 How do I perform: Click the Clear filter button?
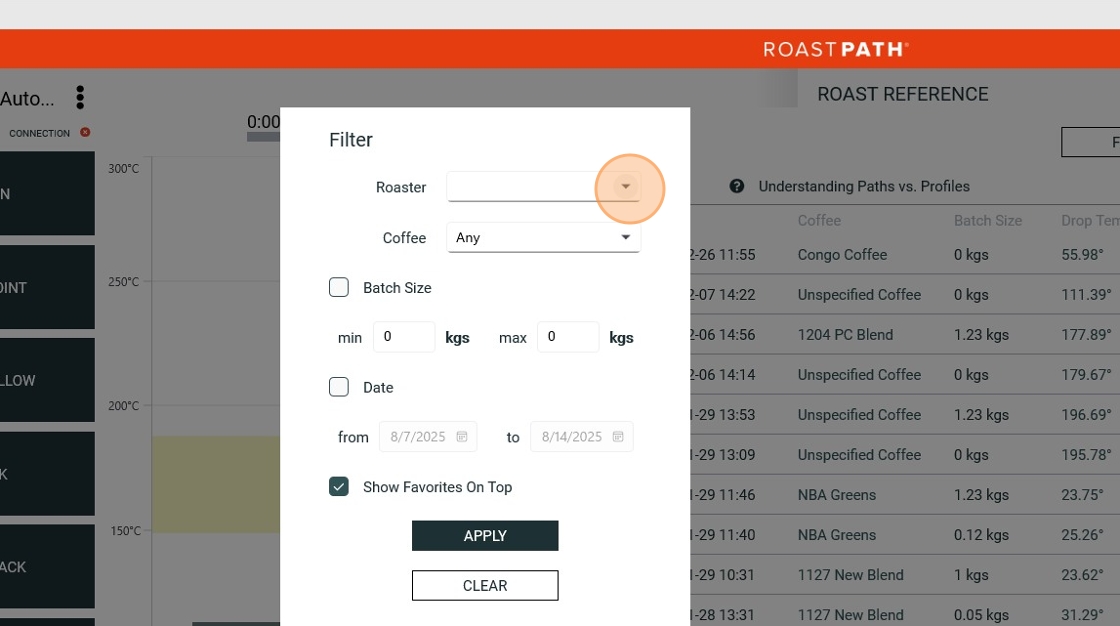point(485,586)
